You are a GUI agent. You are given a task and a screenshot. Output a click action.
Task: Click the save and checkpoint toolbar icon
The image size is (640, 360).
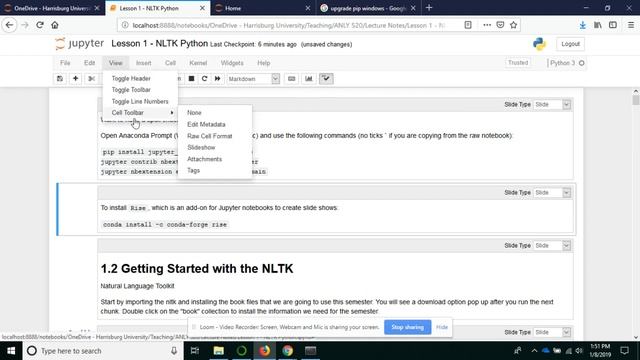click(60, 79)
